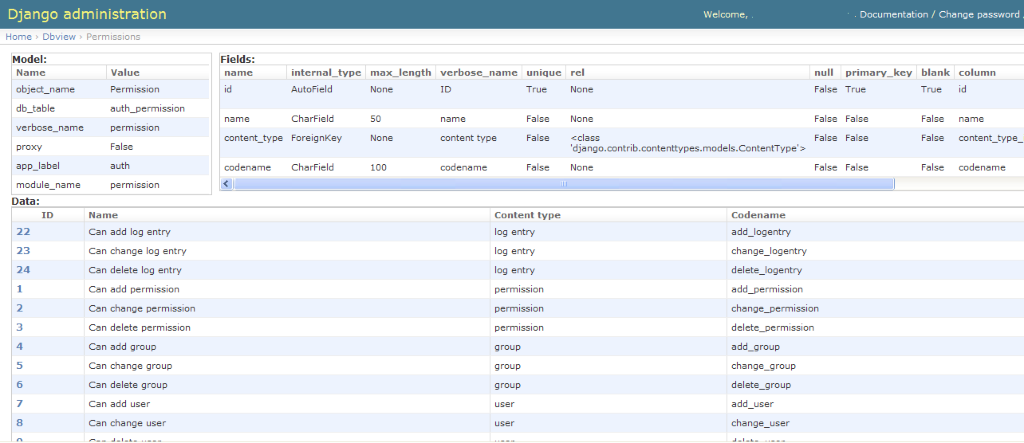
Task: Click the Change password link
Action: [977, 15]
